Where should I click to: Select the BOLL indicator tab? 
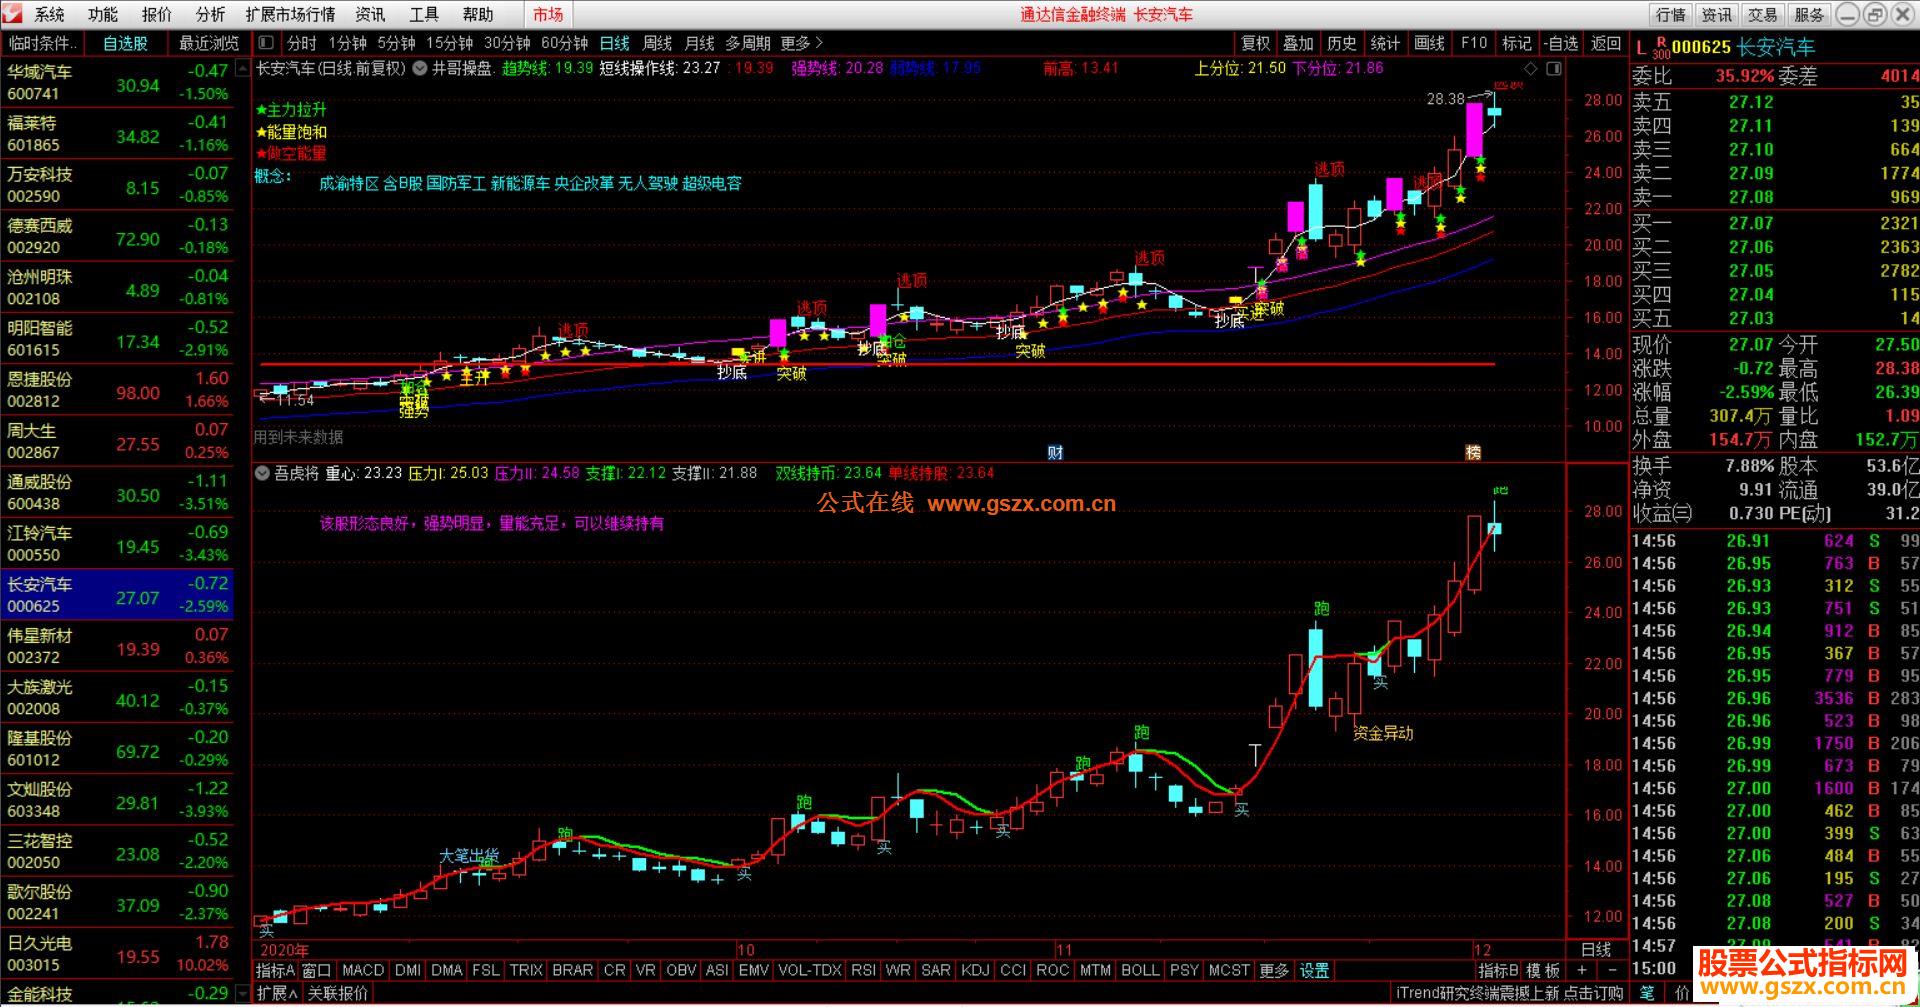point(1140,970)
